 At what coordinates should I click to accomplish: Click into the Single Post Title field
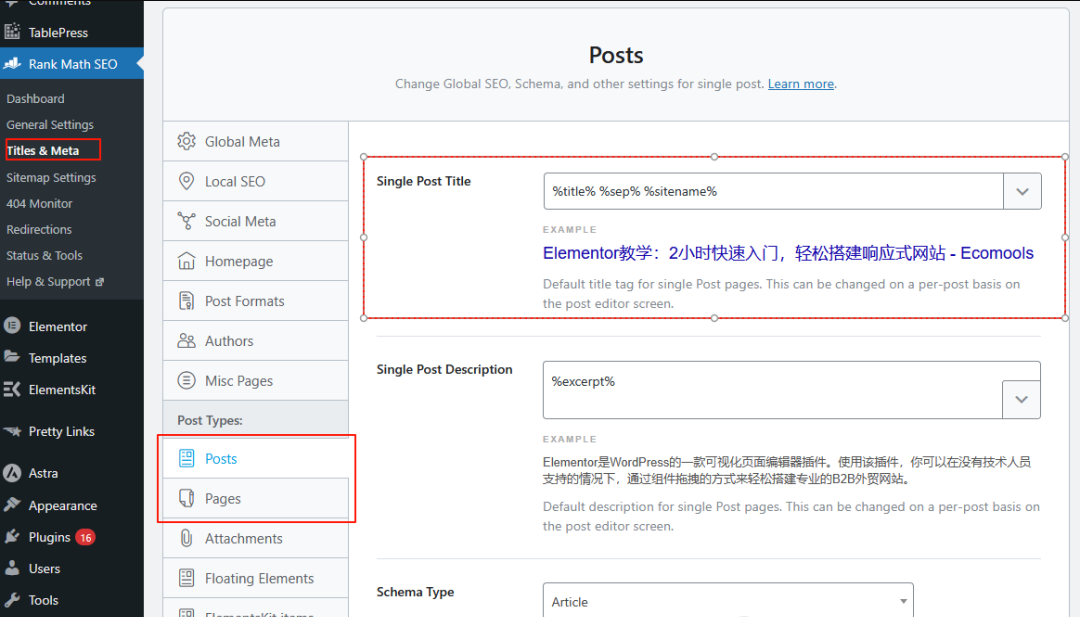[772, 191]
